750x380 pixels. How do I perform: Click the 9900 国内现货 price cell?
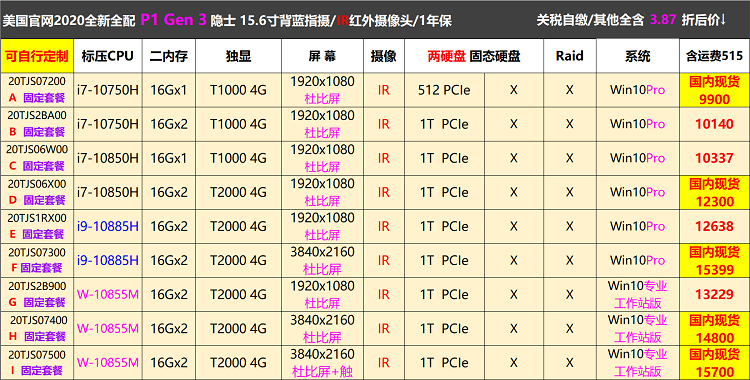tap(714, 90)
